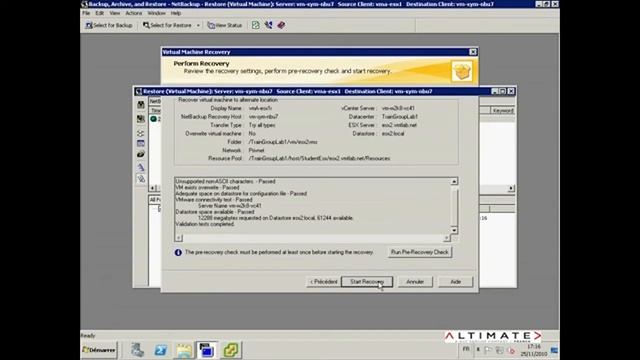
Task: Click 'VMware connectivity test - Passed' log line
Action: [213, 200]
